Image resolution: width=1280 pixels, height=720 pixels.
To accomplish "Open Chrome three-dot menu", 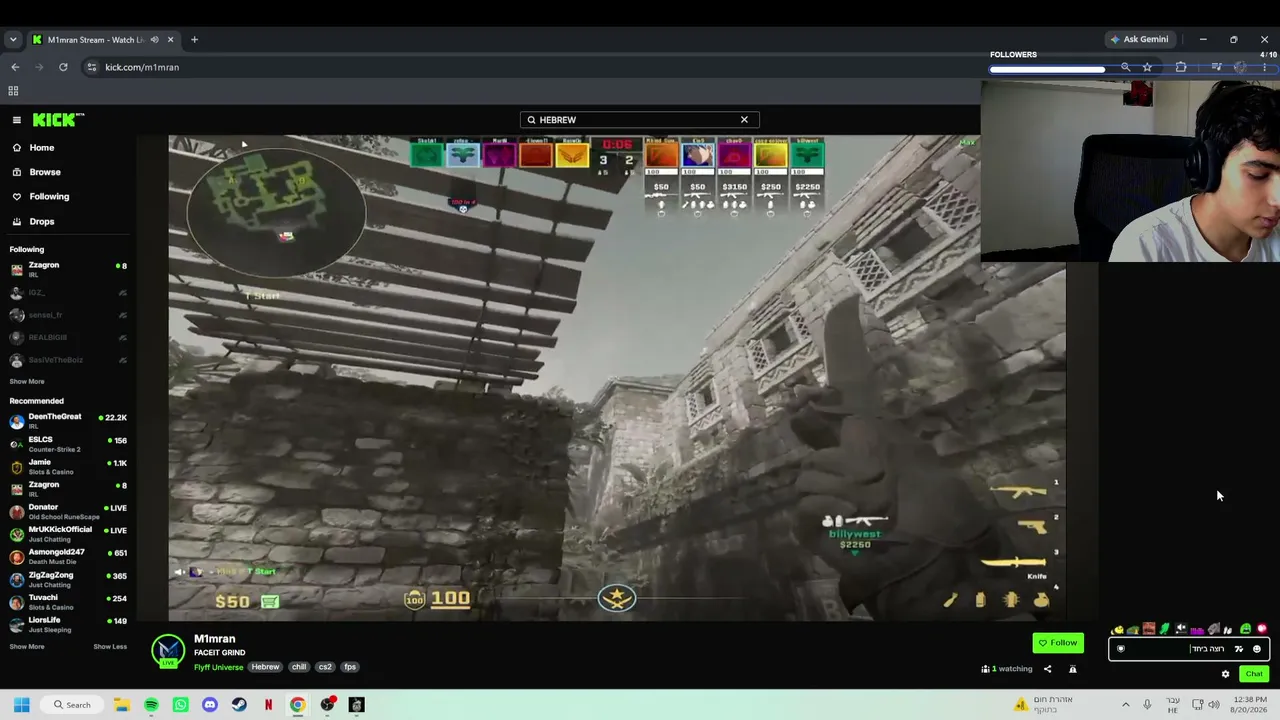I will (x=1265, y=67).
